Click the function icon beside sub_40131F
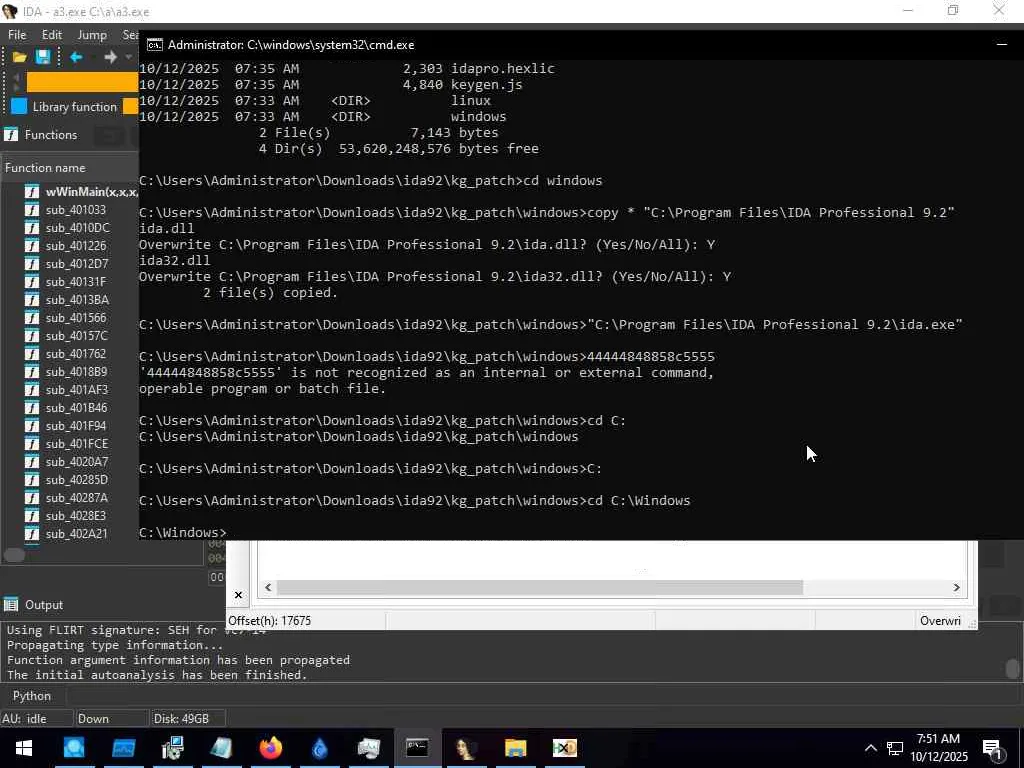This screenshot has height=768, width=1024. [31, 281]
